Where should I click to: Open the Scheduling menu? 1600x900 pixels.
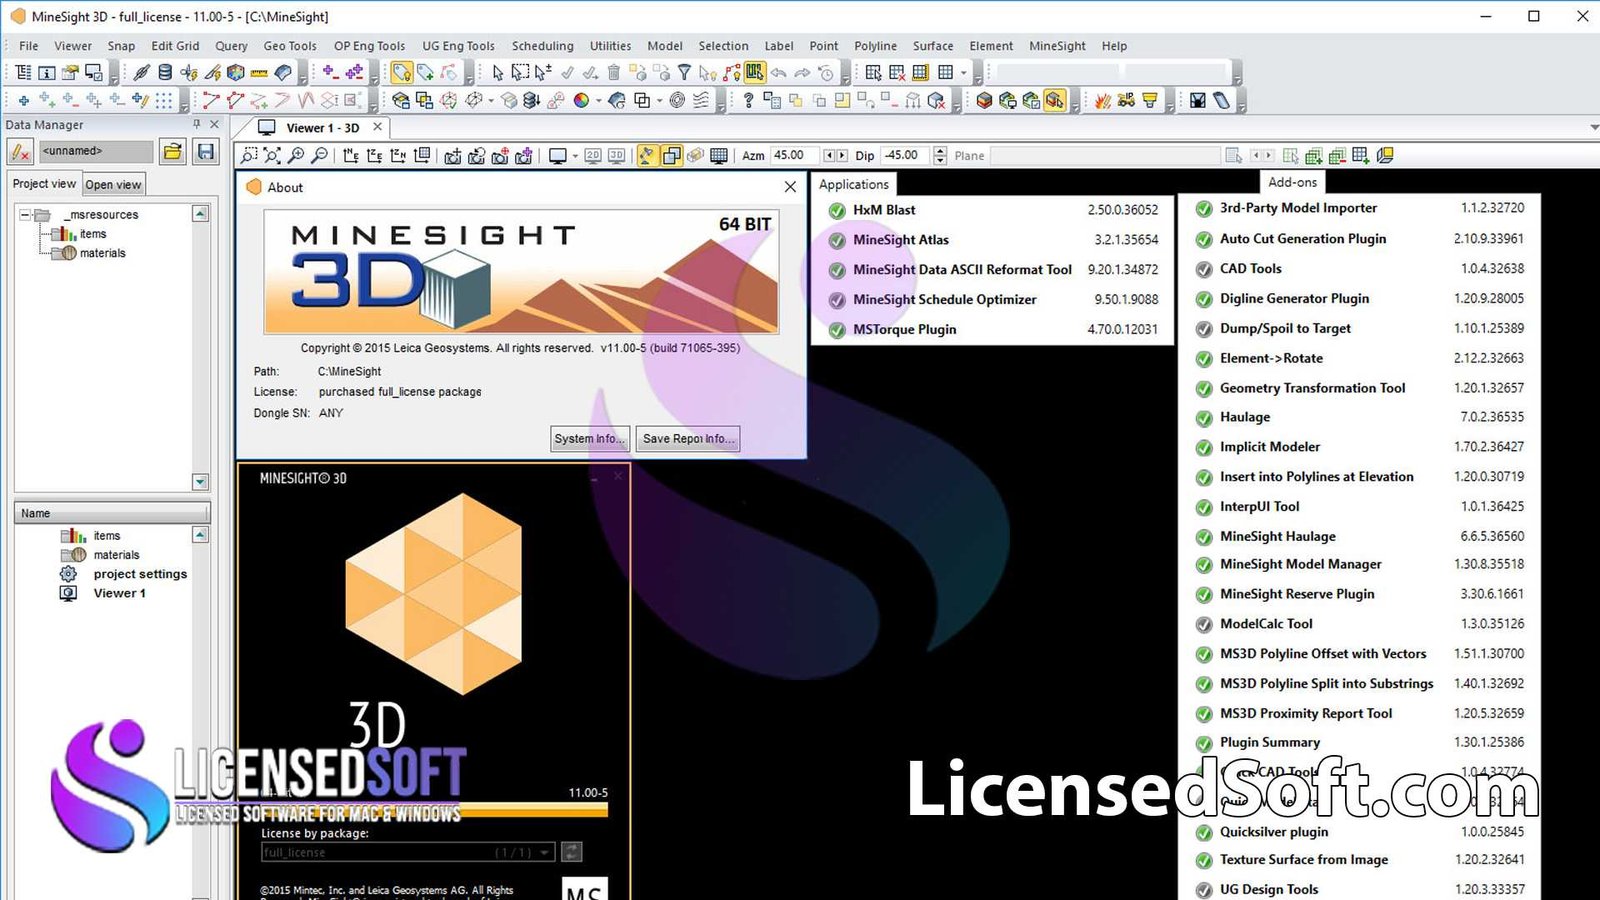click(x=543, y=46)
